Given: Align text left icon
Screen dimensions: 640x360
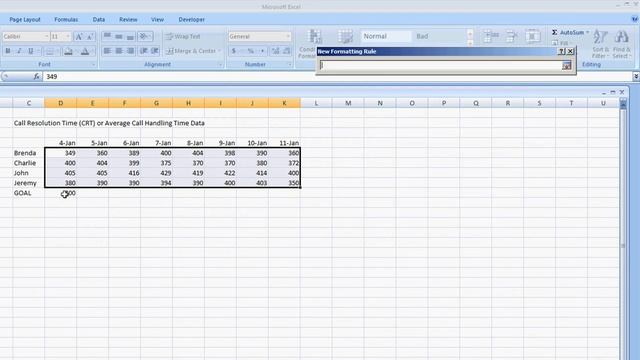Looking at the screenshot, I should point(107,51).
